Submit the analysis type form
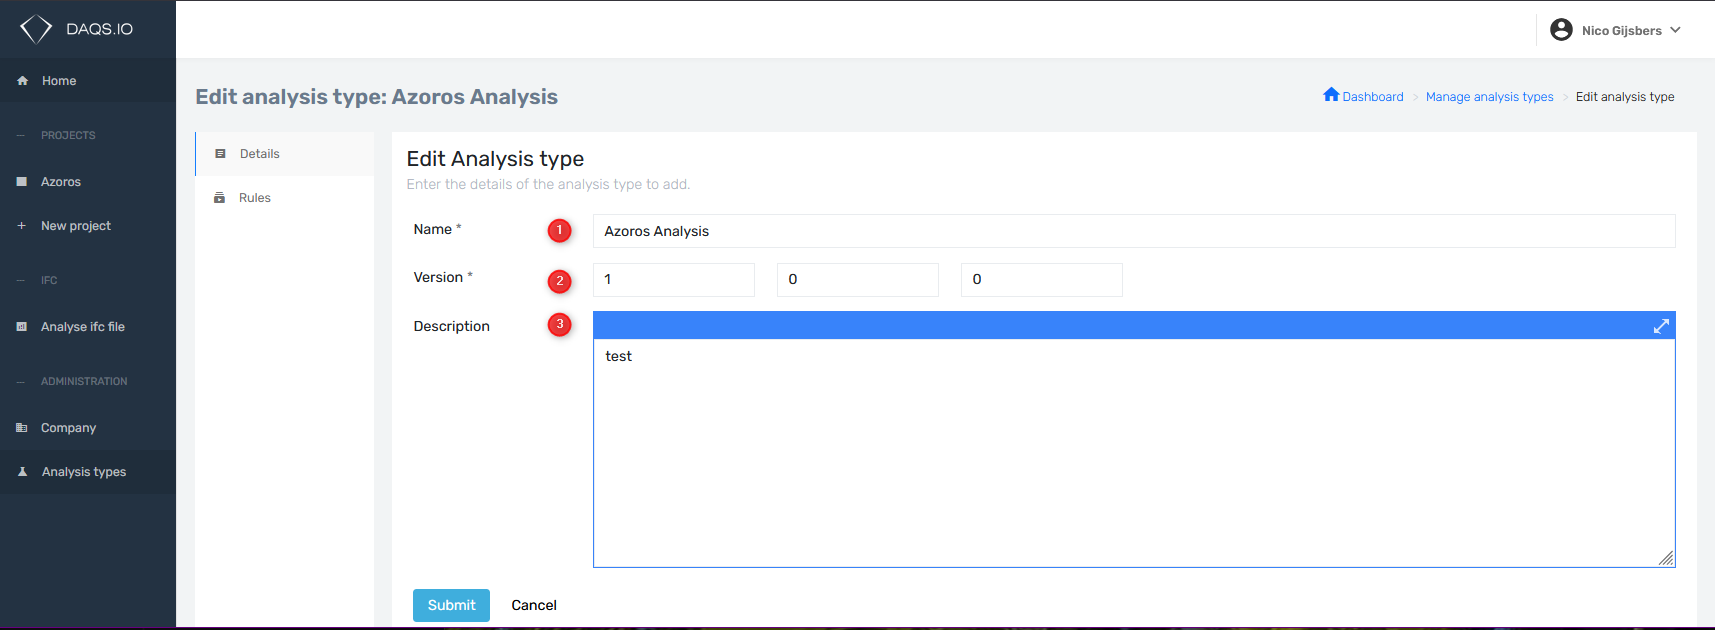Viewport: 1715px width, 630px height. click(451, 605)
